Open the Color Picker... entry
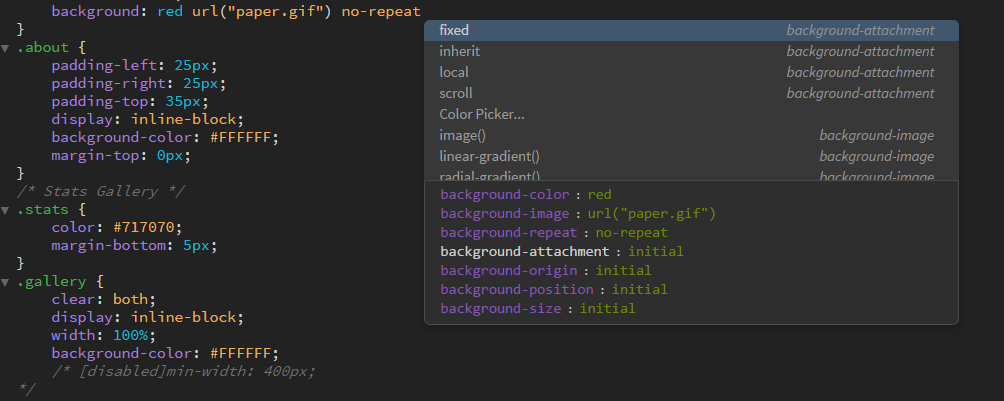Viewport: 1004px width, 401px height. coord(482,114)
